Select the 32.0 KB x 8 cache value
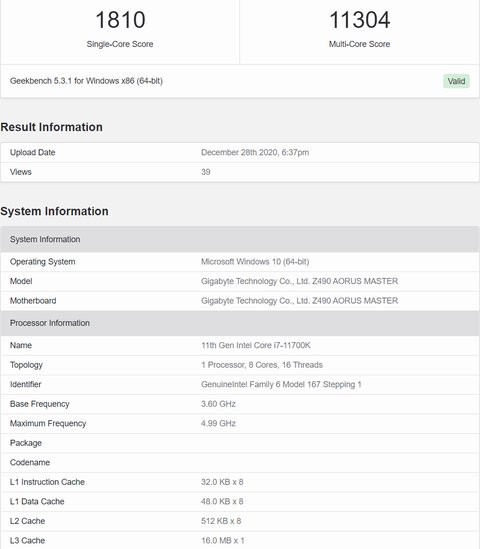Image resolution: width=480 pixels, height=549 pixels. (x=222, y=482)
